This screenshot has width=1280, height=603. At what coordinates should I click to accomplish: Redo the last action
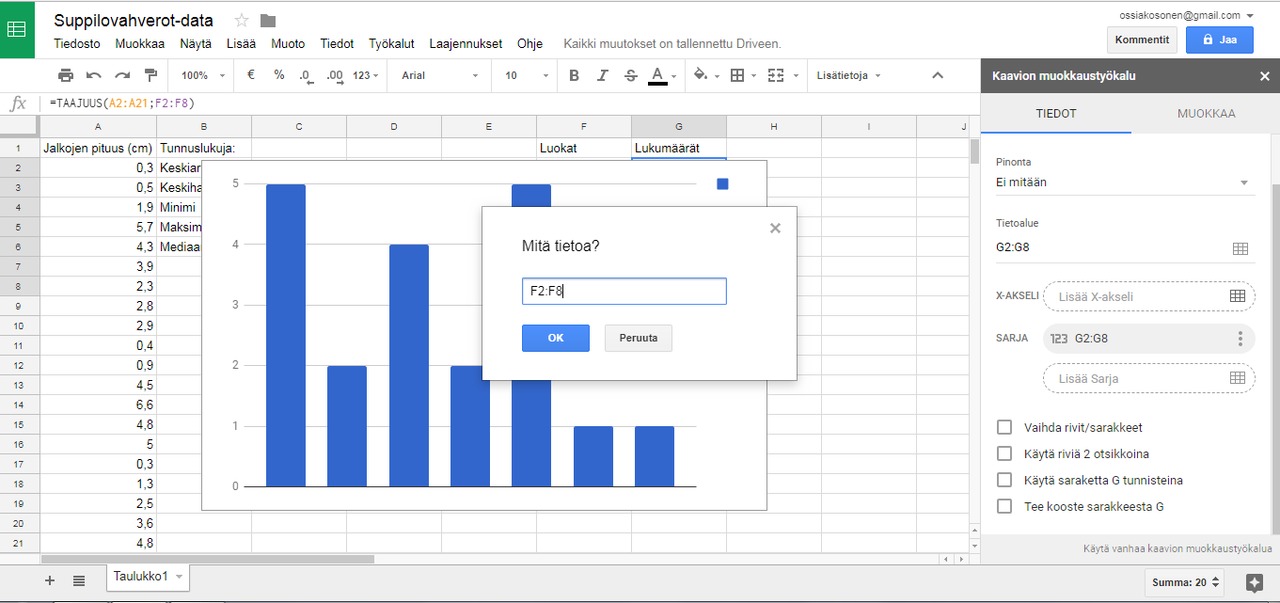pos(122,75)
